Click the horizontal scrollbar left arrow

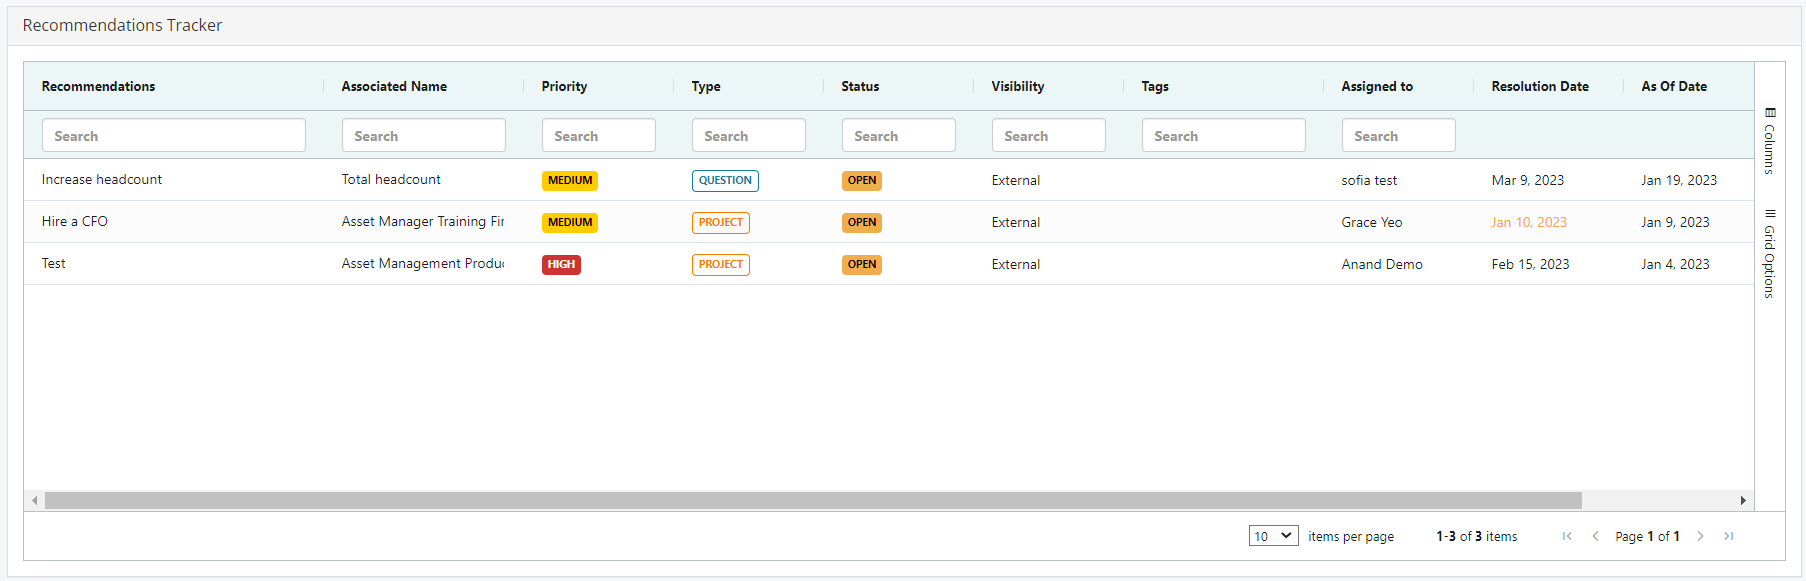(x=35, y=500)
